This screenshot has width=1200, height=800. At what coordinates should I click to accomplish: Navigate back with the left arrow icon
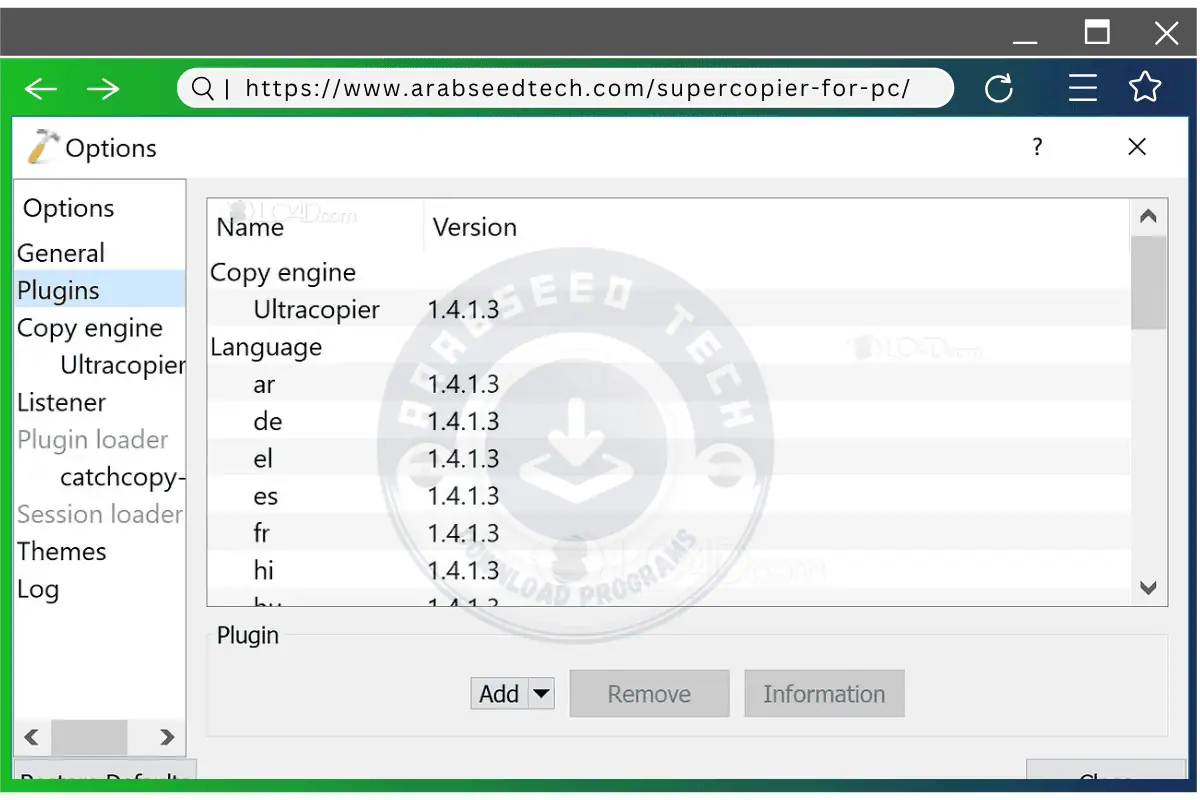(x=40, y=88)
